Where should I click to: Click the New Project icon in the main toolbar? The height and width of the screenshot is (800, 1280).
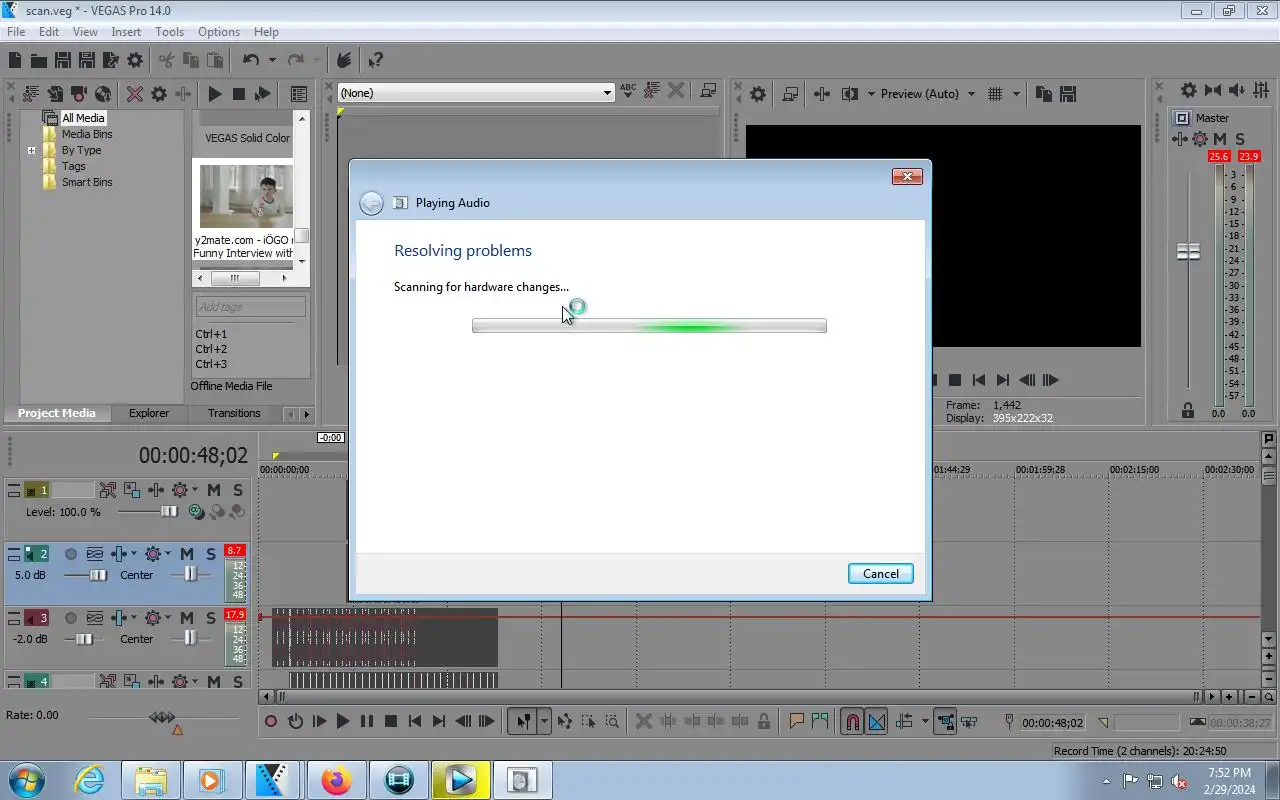click(16, 60)
